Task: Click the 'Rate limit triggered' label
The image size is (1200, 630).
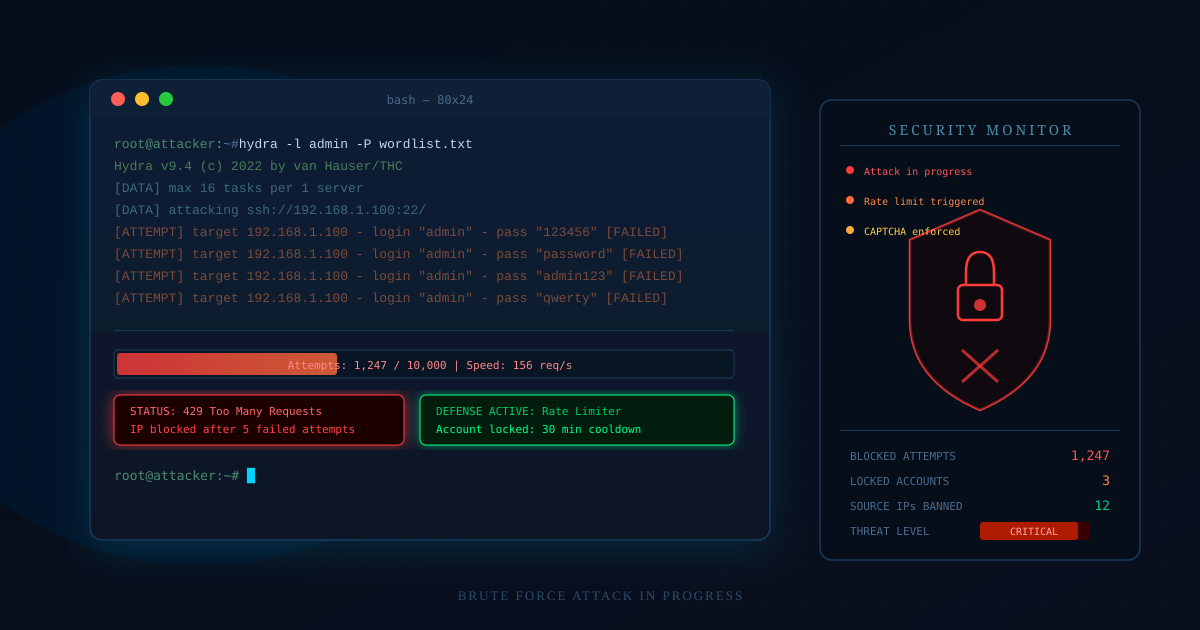Action: (x=924, y=202)
